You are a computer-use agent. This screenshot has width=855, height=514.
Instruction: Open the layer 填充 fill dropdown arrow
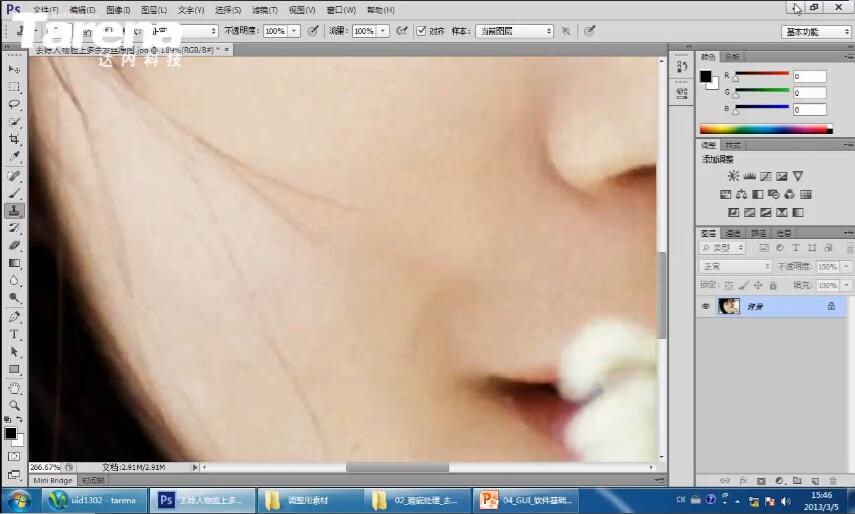click(846, 285)
